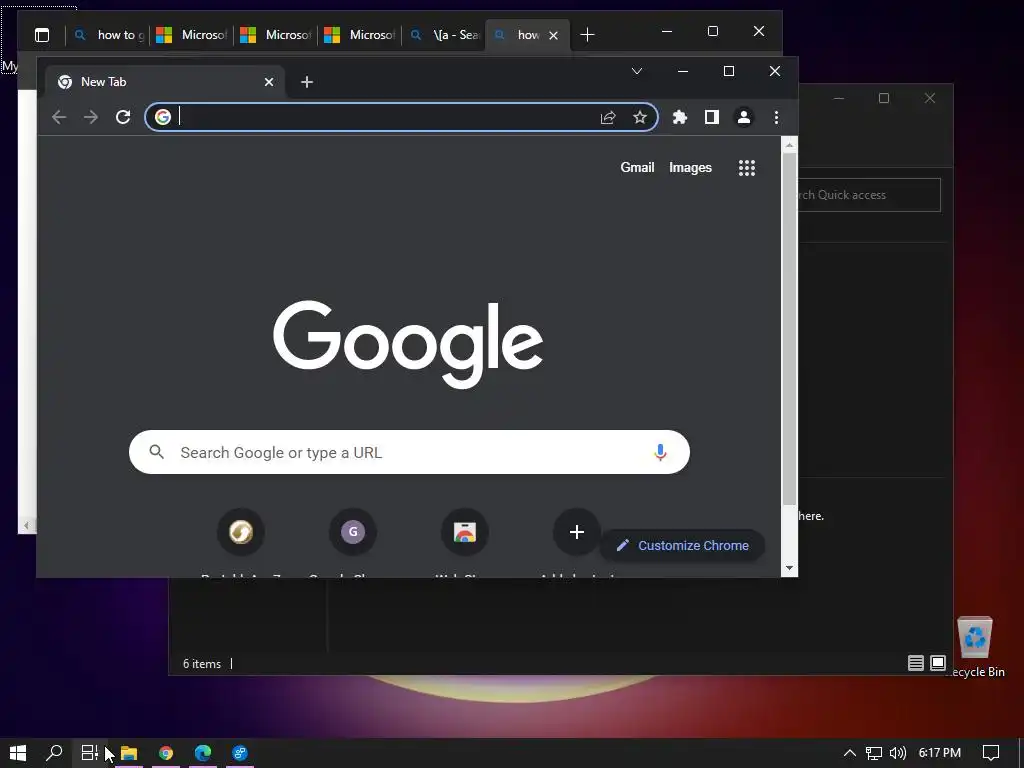
Task: Bookmark this tab with star icon
Action: [x=640, y=117]
